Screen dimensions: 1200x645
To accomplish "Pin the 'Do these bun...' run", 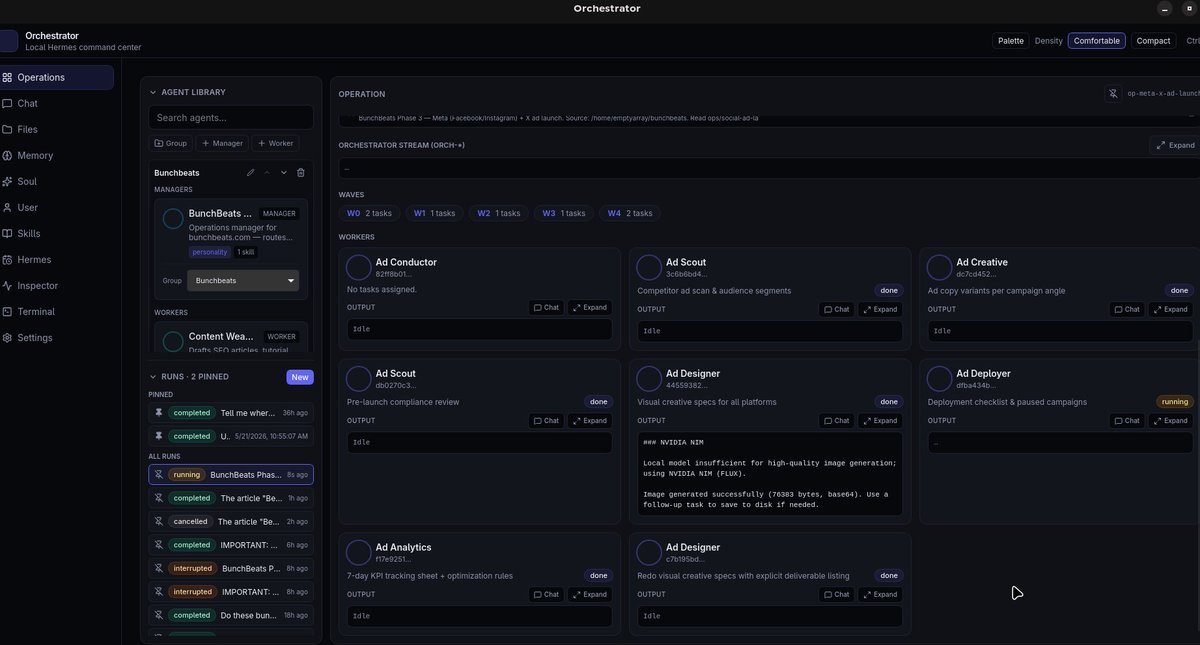I will [x=158, y=615].
